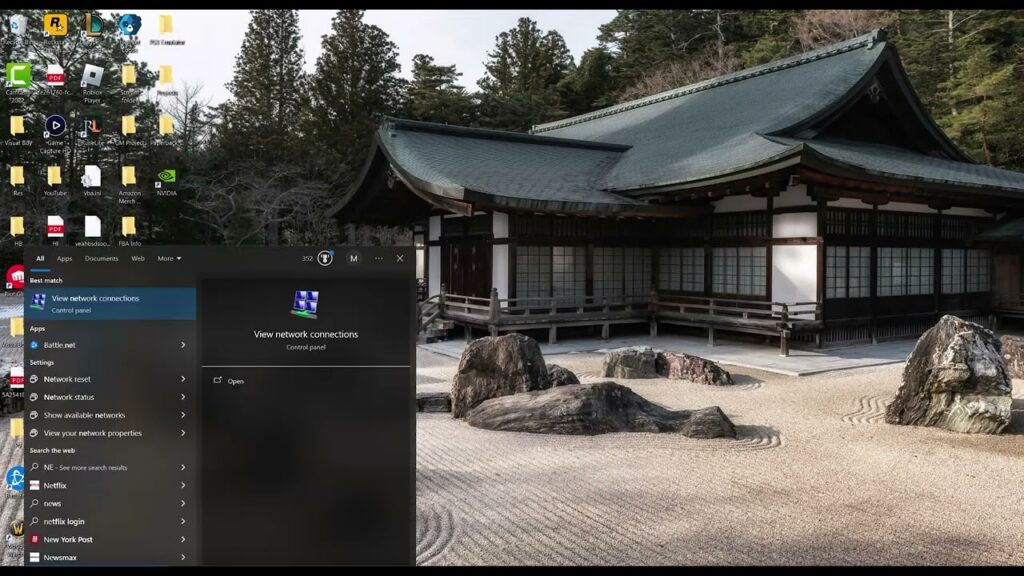Switch to the Documents search tab
The image size is (1024, 576).
point(101,259)
